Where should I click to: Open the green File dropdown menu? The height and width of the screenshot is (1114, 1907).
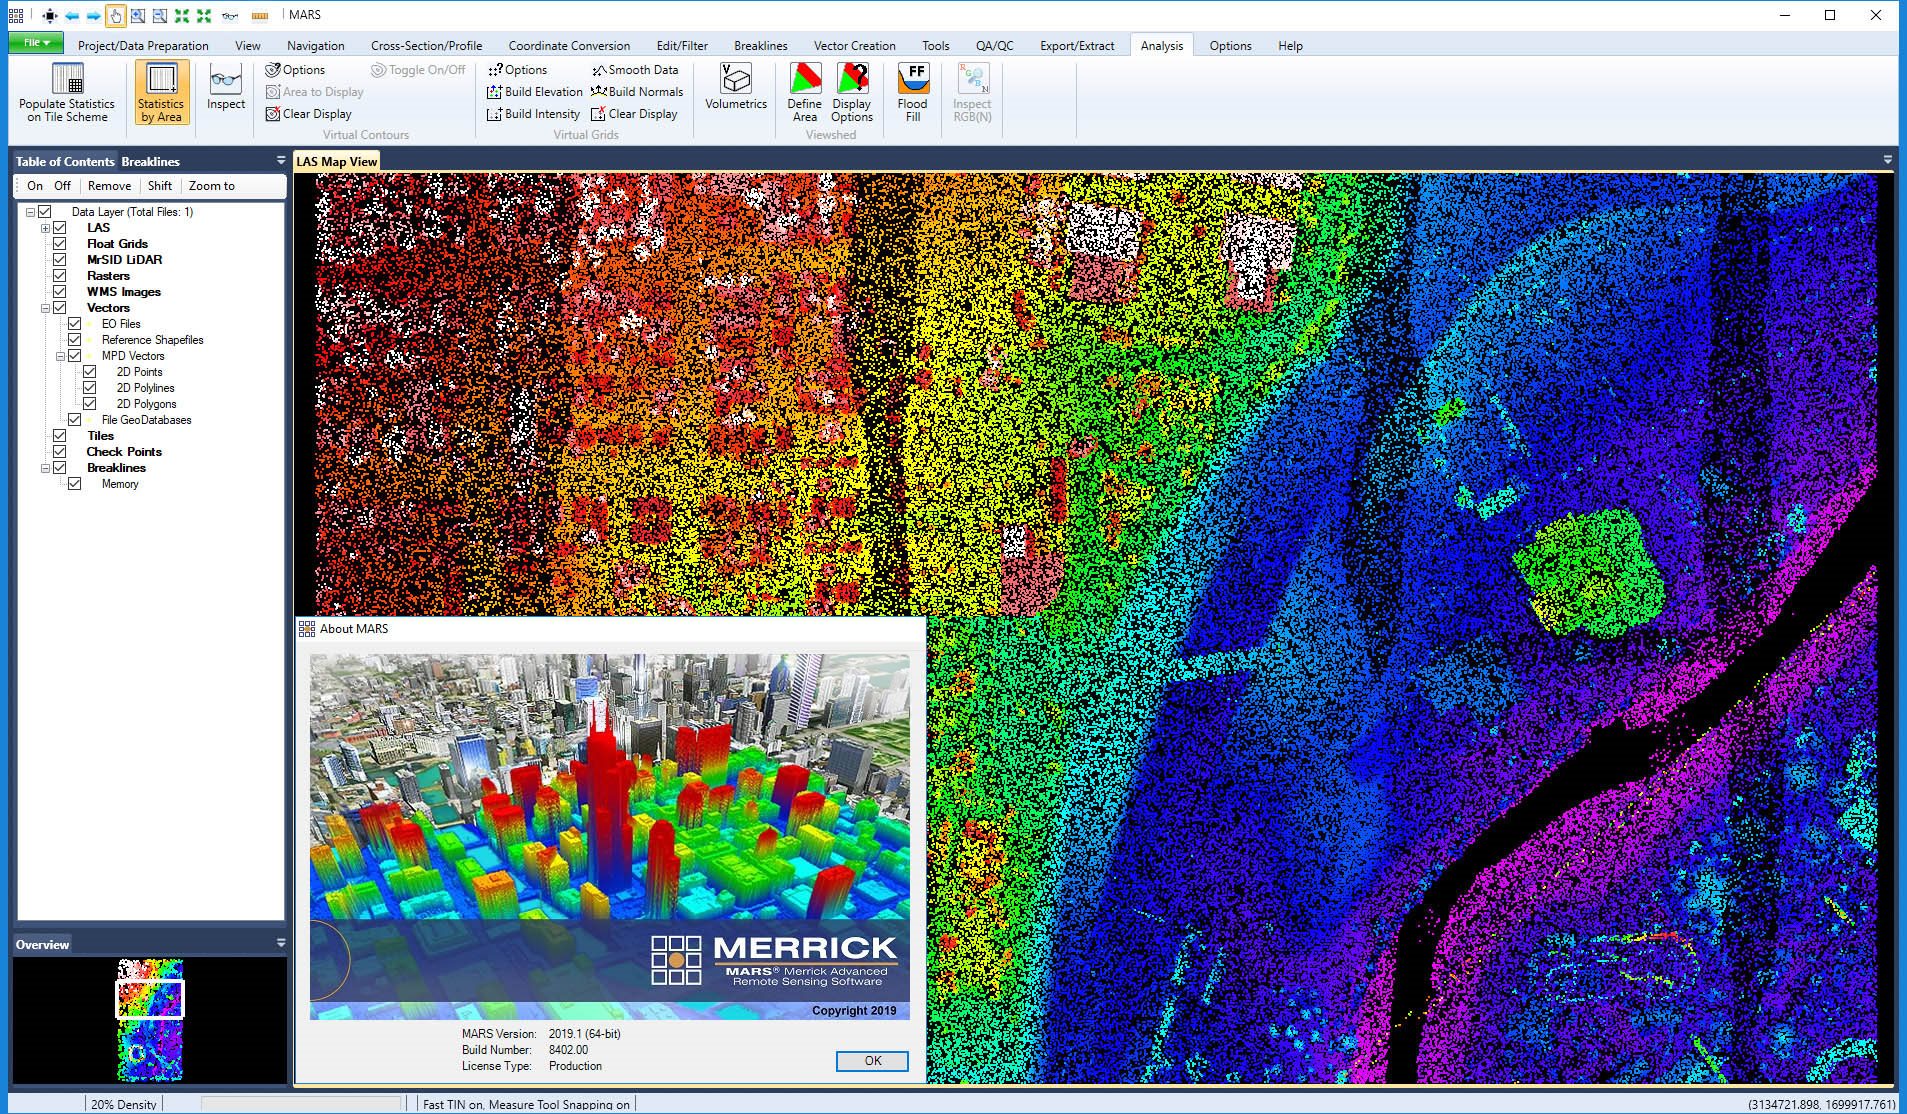(x=36, y=43)
